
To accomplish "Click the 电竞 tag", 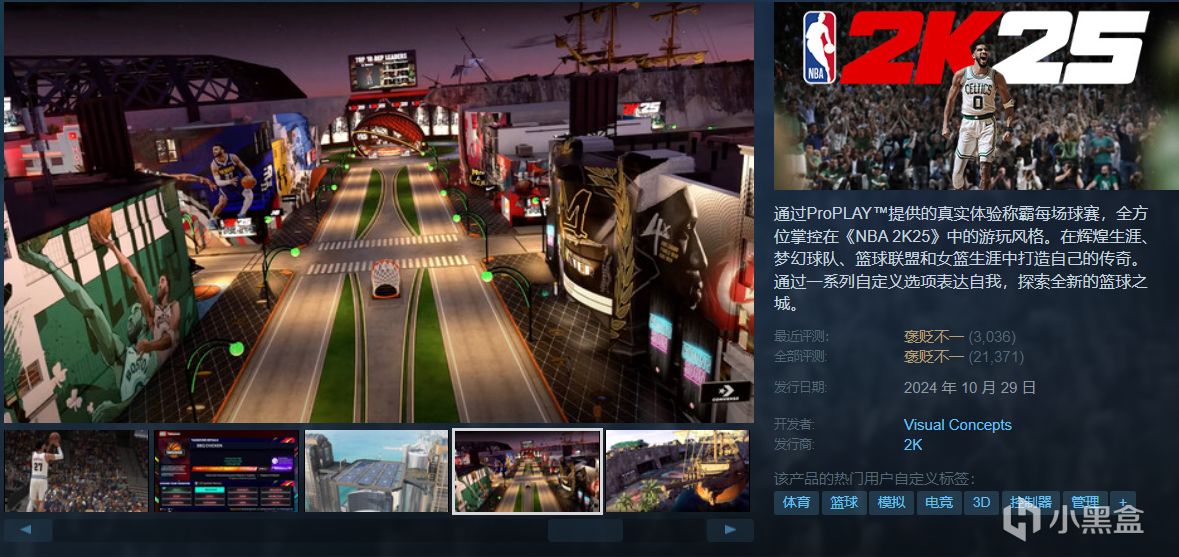I will (x=939, y=502).
